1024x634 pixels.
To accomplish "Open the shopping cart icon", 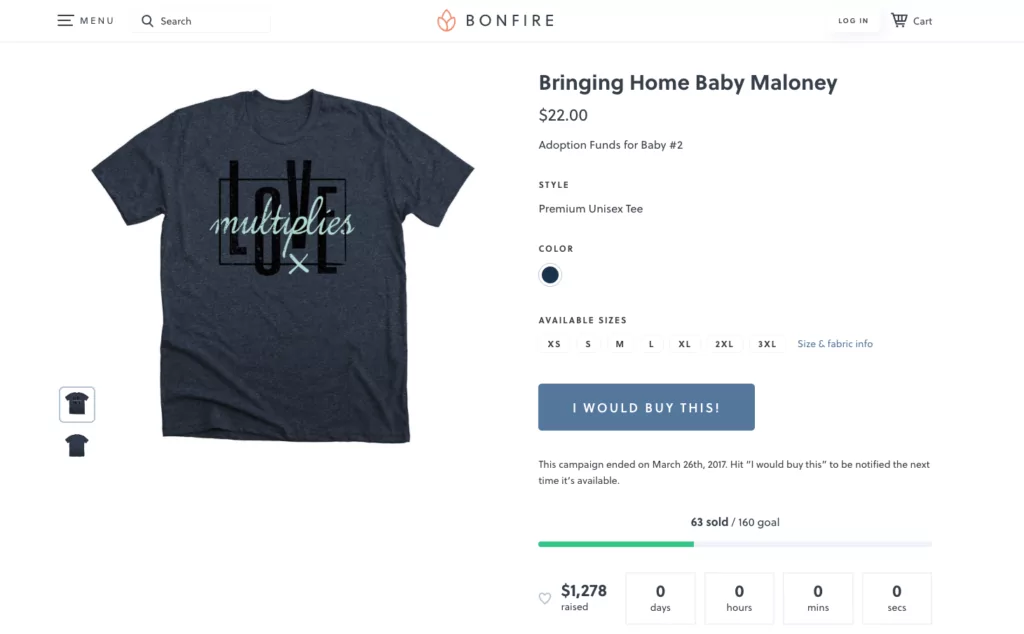I will point(899,20).
